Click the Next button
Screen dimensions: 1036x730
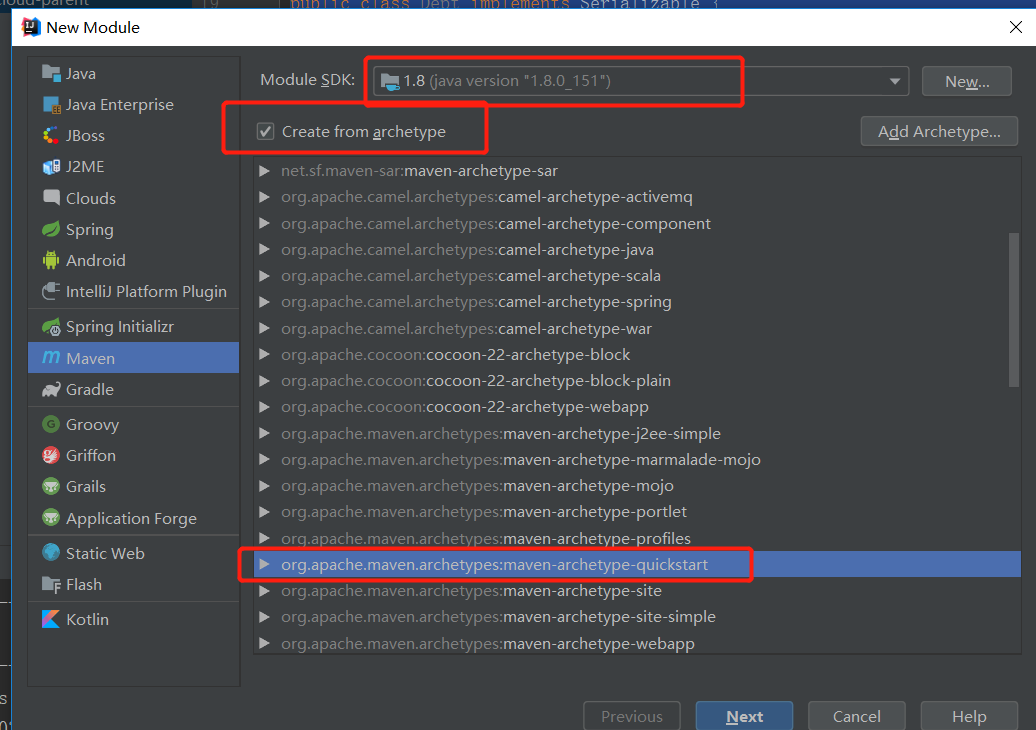(744, 716)
